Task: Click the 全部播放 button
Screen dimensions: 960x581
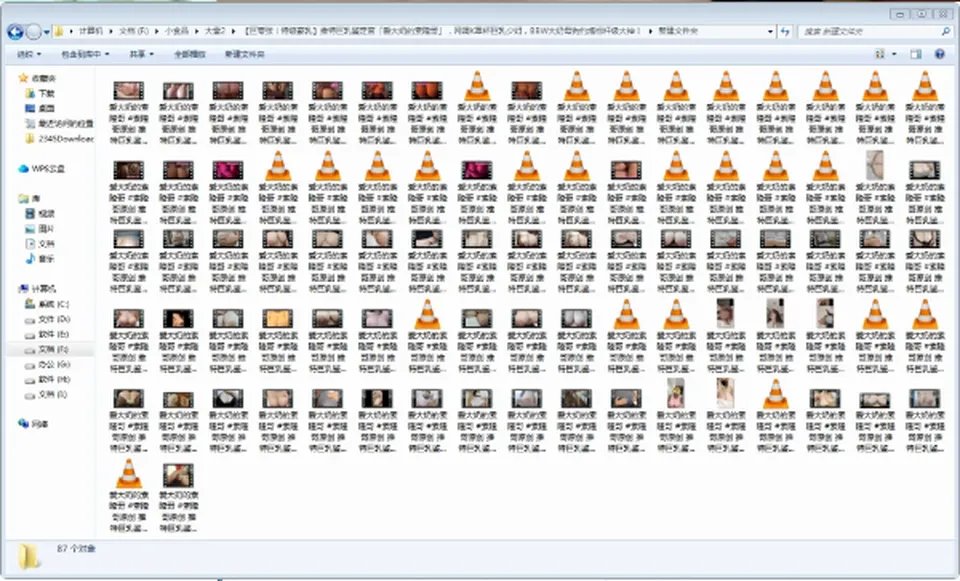Action: point(190,54)
